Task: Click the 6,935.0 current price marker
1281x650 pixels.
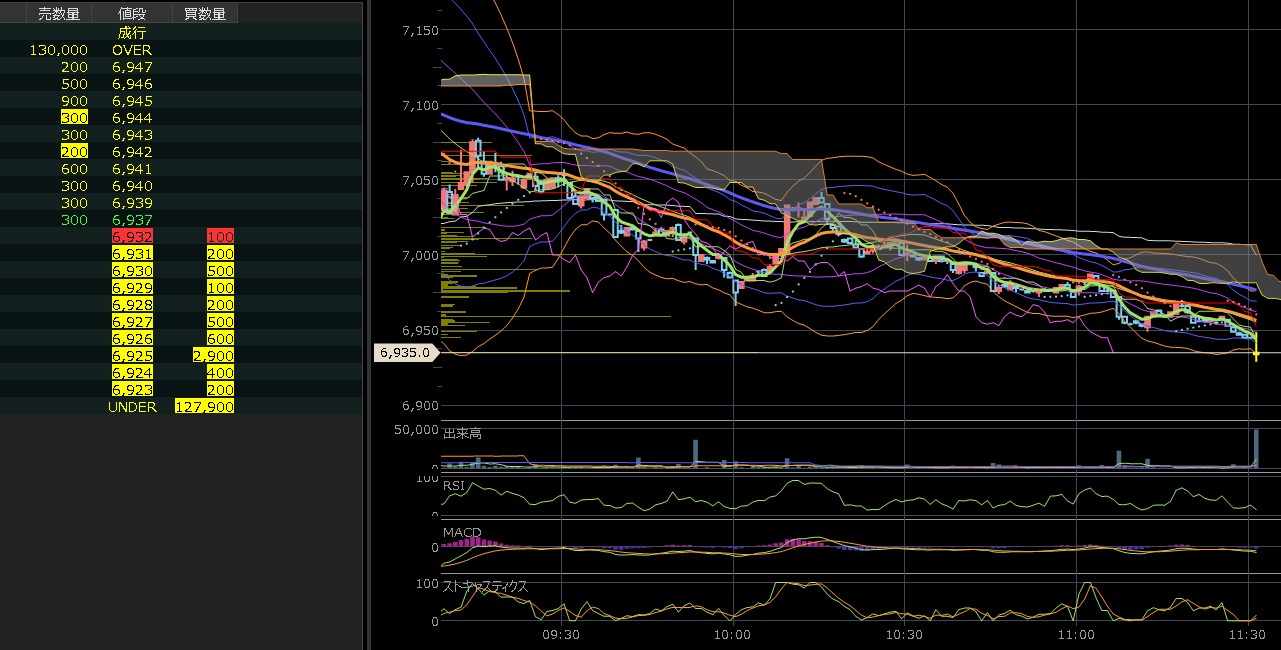Action: 405,352
